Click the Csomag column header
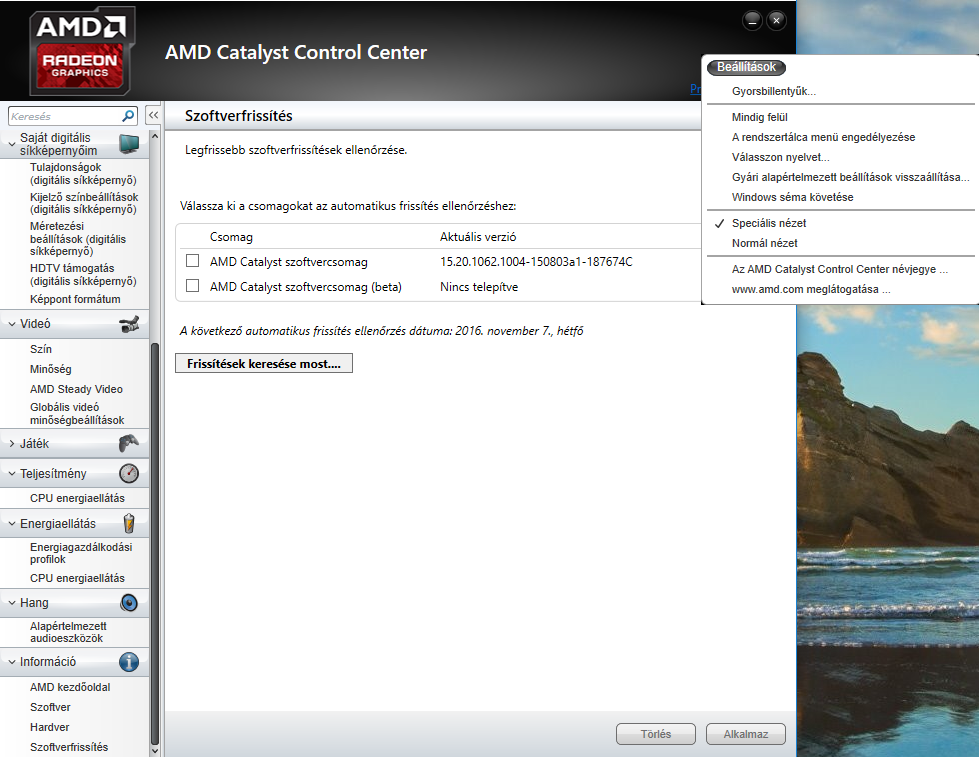 click(x=231, y=237)
